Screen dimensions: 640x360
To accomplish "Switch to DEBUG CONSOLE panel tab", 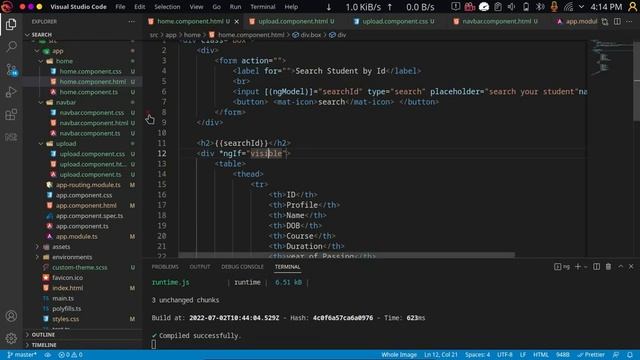I will pos(242,267).
